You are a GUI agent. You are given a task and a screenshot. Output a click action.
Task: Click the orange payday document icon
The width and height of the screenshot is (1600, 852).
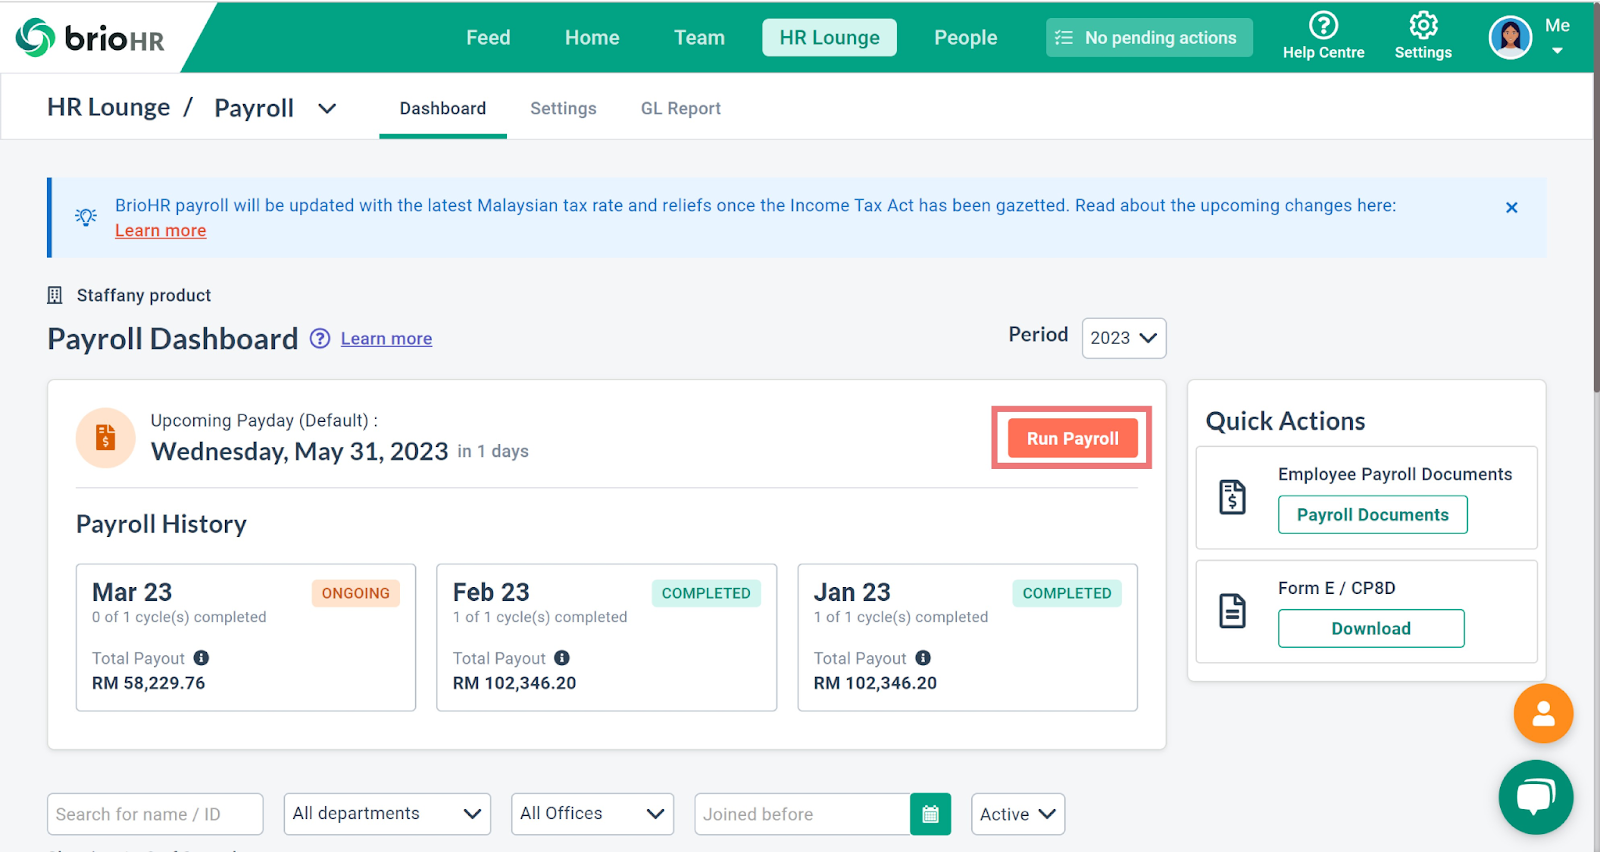pyautogui.click(x=106, y=438)
